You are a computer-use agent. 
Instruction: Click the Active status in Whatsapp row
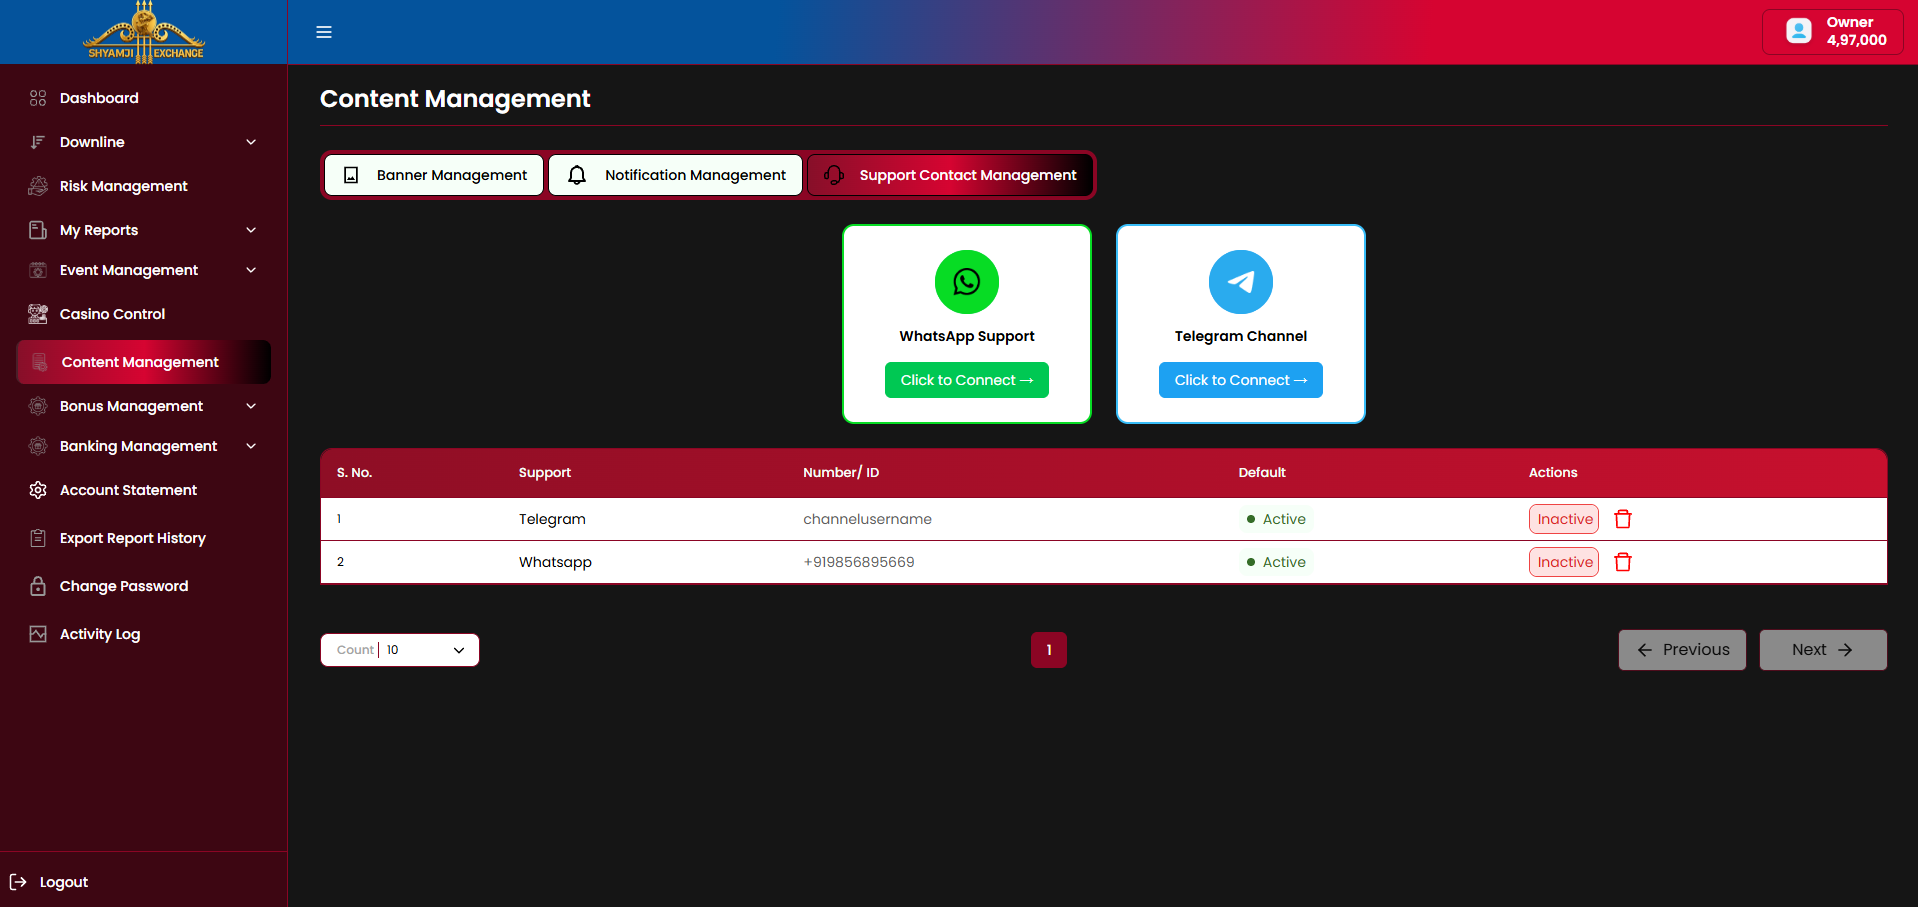pos(1276,562)
